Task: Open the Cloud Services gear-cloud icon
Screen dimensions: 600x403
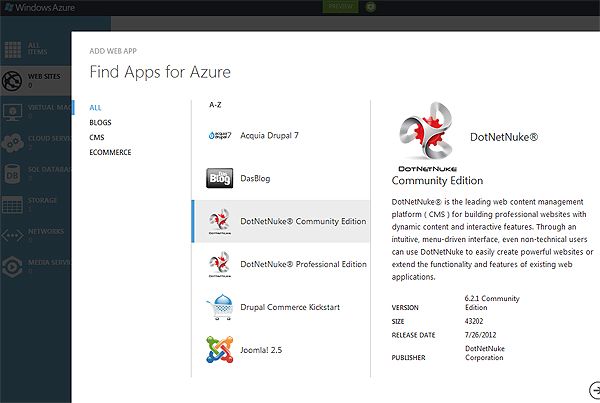Action: pyautogui.click(x=12, y=143)
